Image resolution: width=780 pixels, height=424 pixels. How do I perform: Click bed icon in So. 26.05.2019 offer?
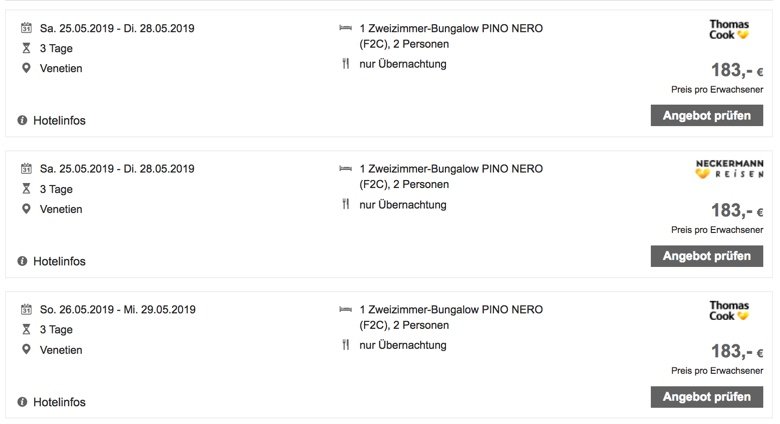click(x=345, y=310)
